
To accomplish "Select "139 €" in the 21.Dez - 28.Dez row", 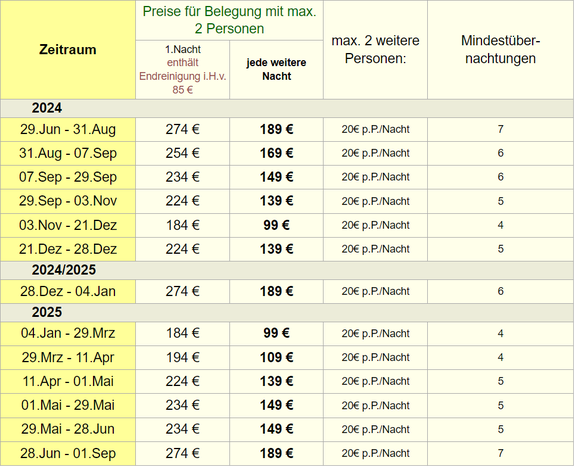I will (x=276, y=249).
